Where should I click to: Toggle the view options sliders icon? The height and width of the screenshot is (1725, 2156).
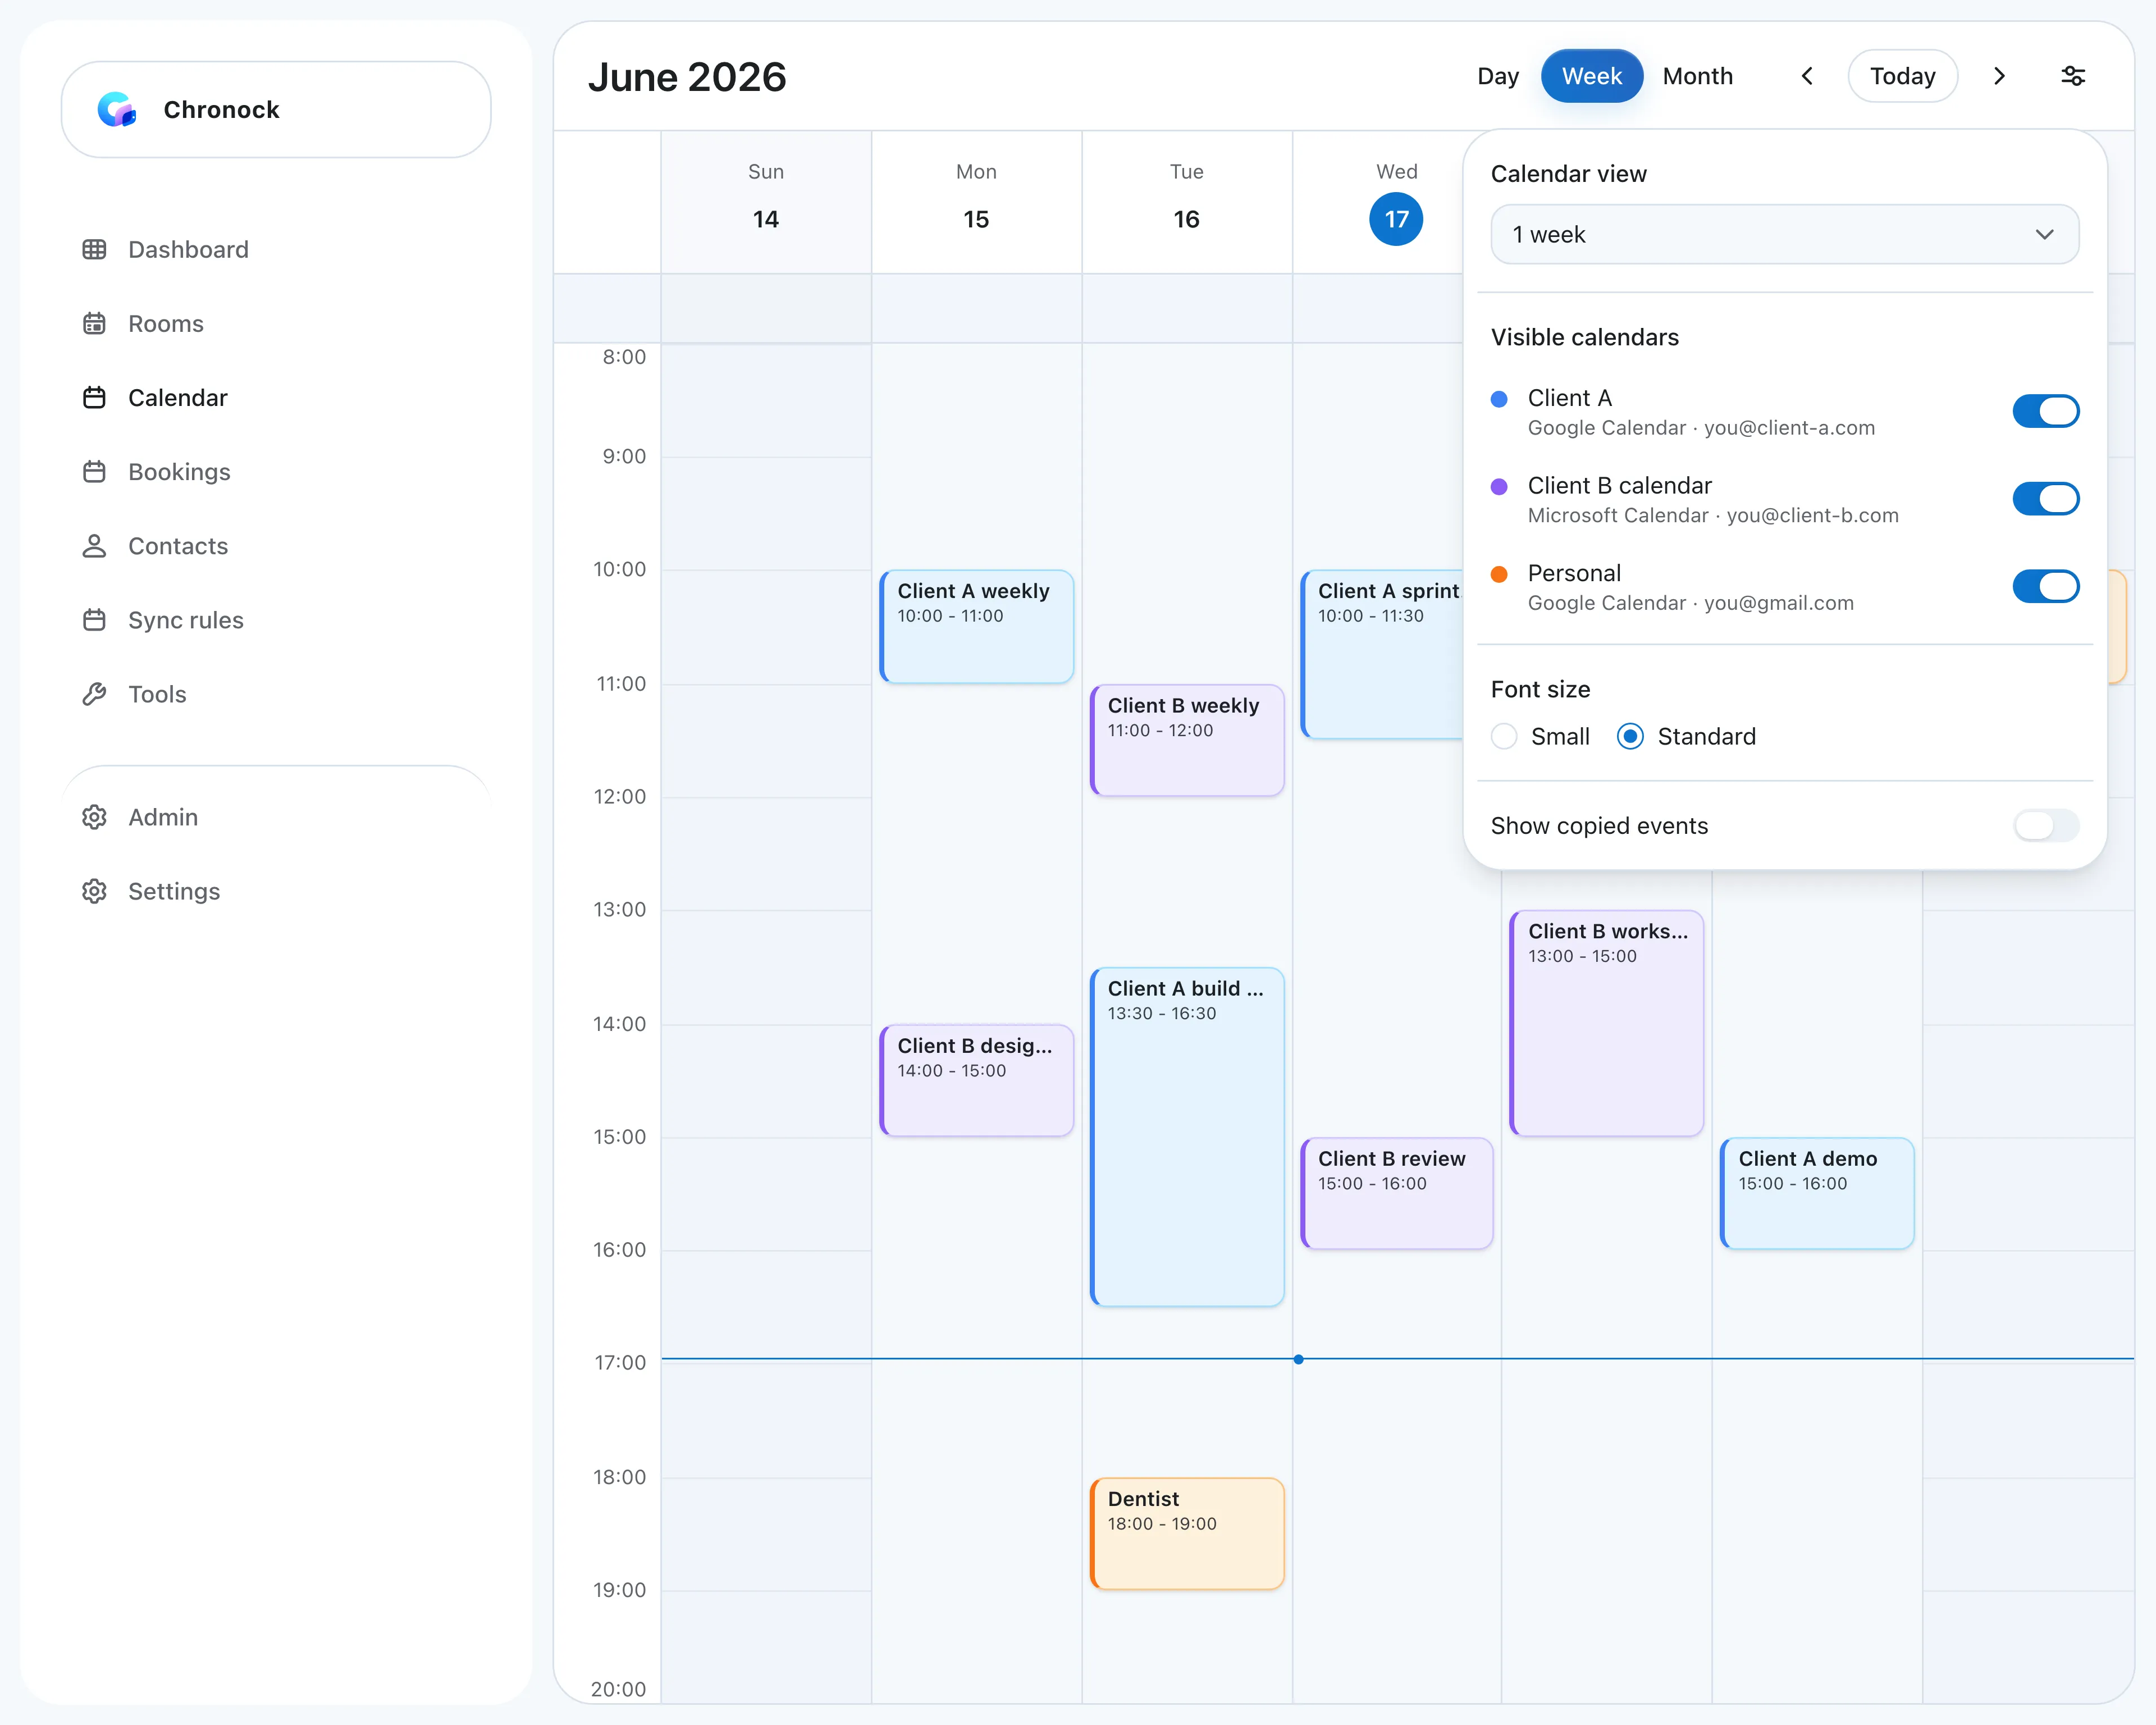[2073, 76]
